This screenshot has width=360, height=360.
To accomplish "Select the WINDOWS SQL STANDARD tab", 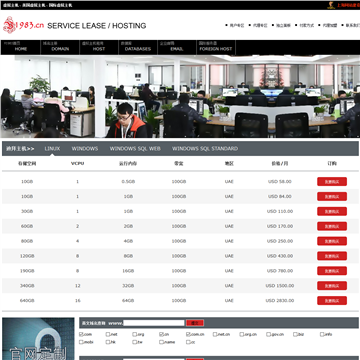I will [x=205, y=149].
